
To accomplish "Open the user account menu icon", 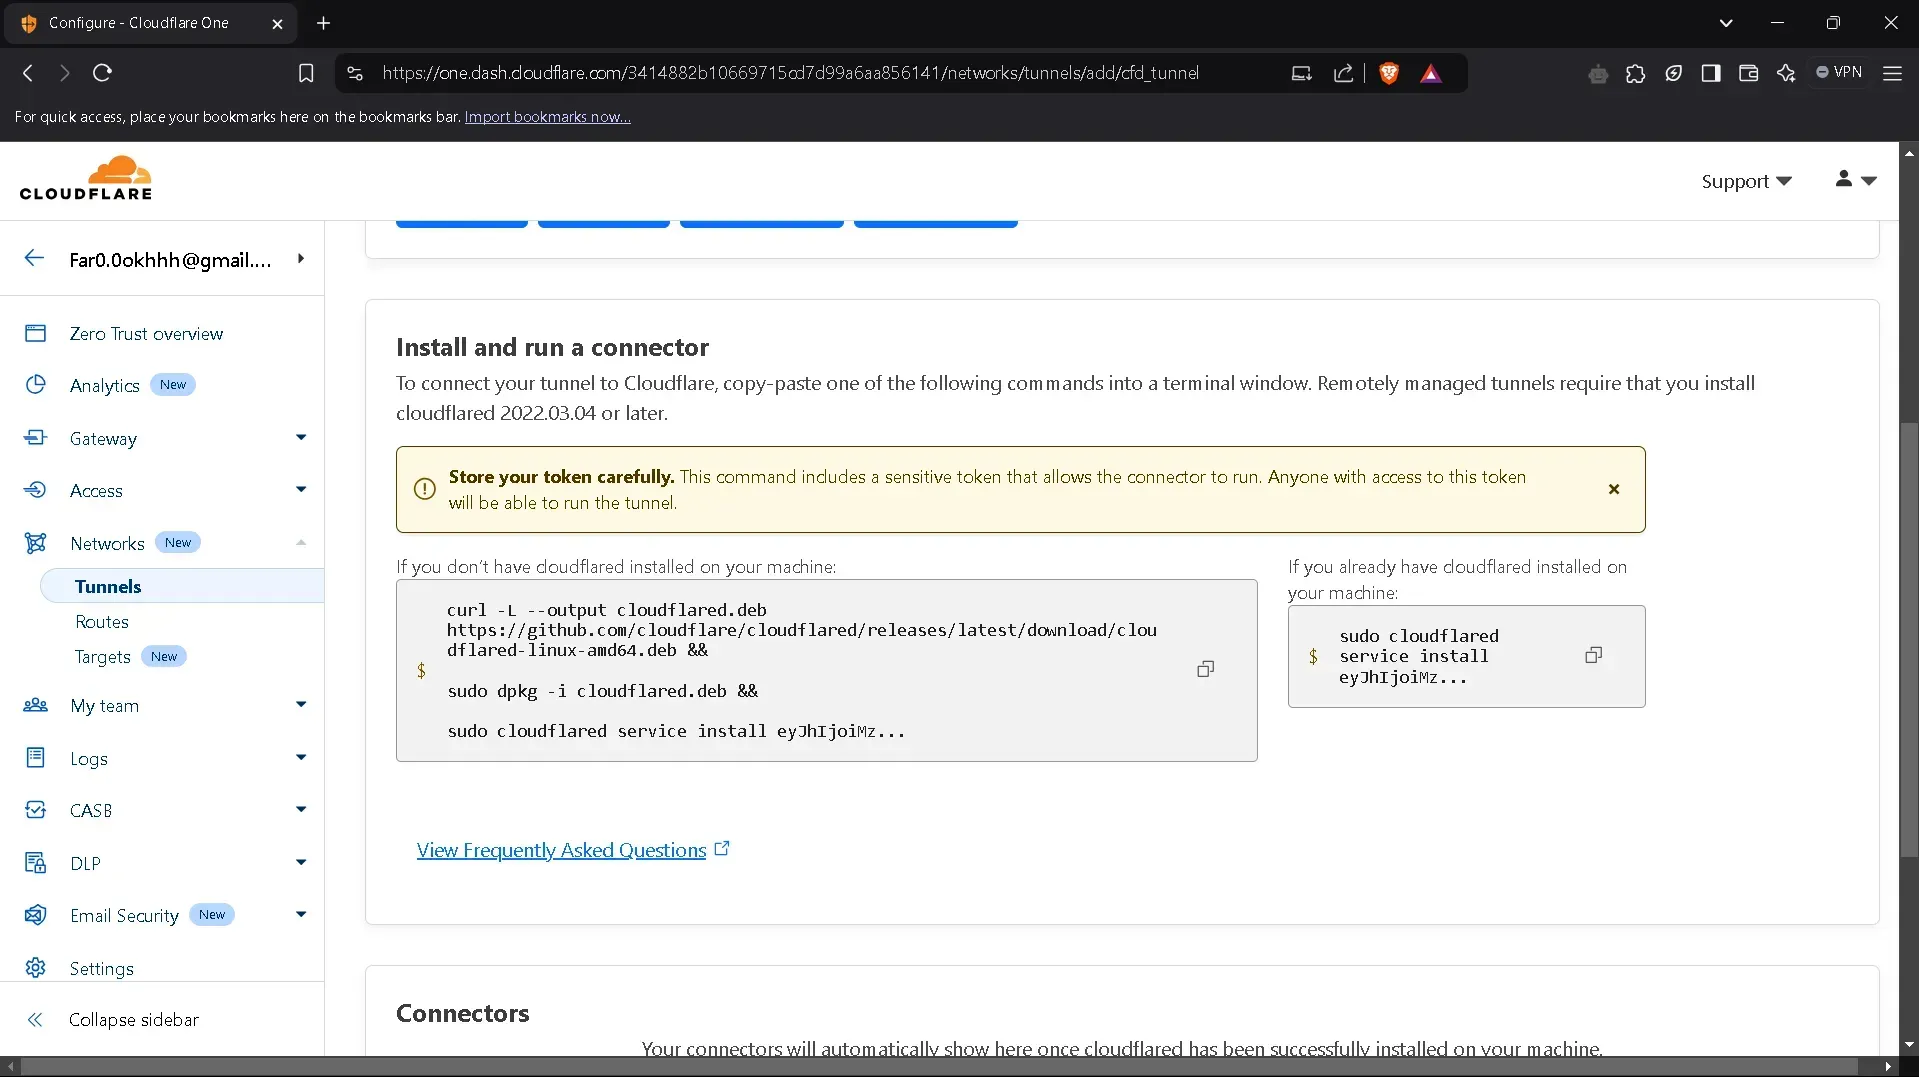I will (x=1855, y=180).
